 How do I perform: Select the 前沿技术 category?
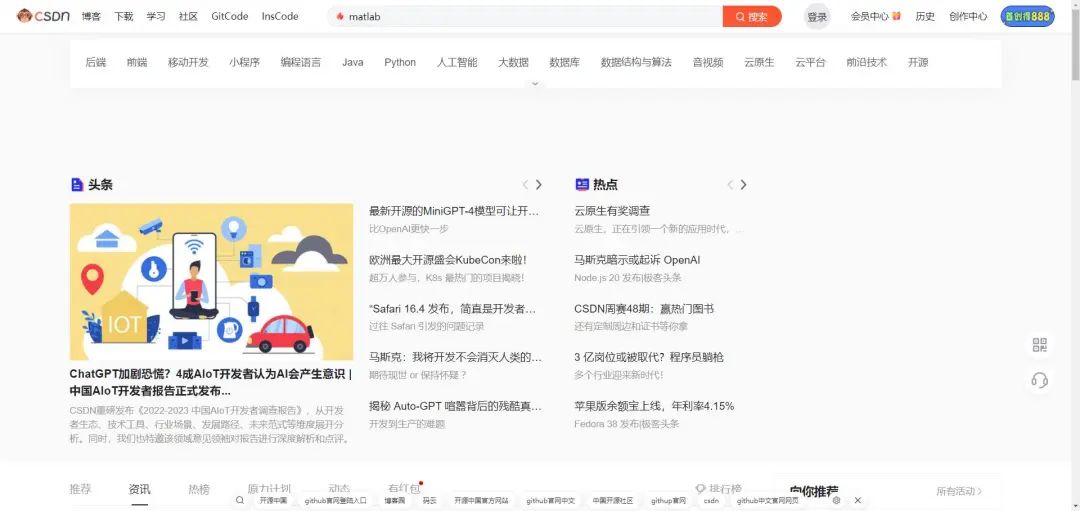click(866, 62)
